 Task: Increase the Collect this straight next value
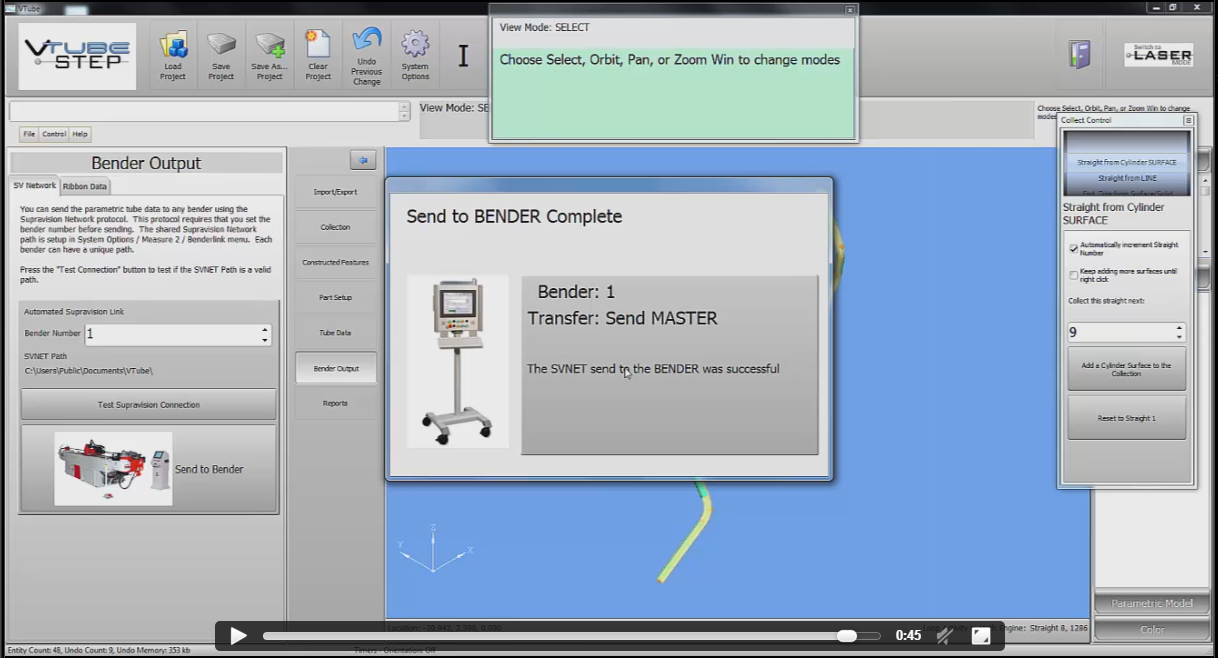point(1179,327)
